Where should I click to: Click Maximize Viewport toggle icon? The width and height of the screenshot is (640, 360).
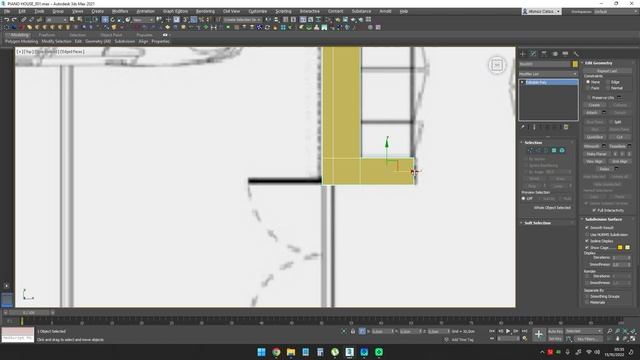(633, 338)
